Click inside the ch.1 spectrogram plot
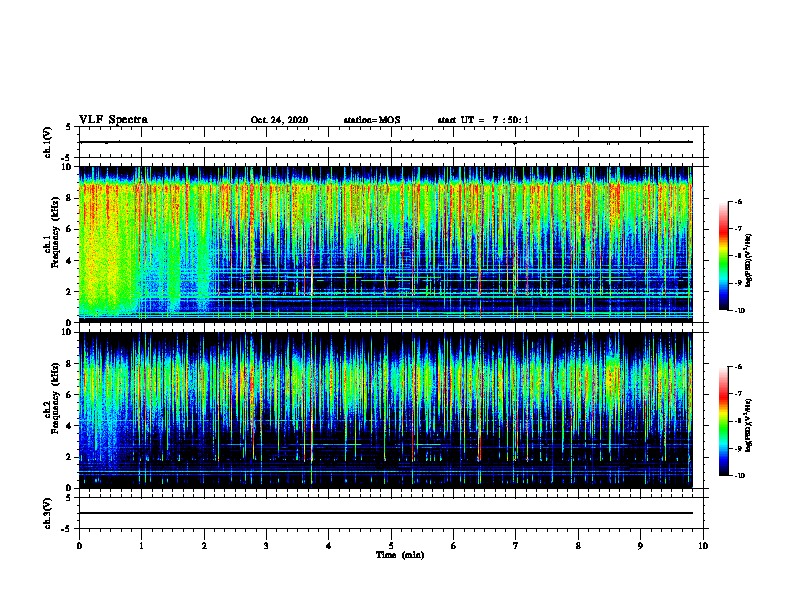The width and height of the screenshot is (792, 612). [386, 244]
